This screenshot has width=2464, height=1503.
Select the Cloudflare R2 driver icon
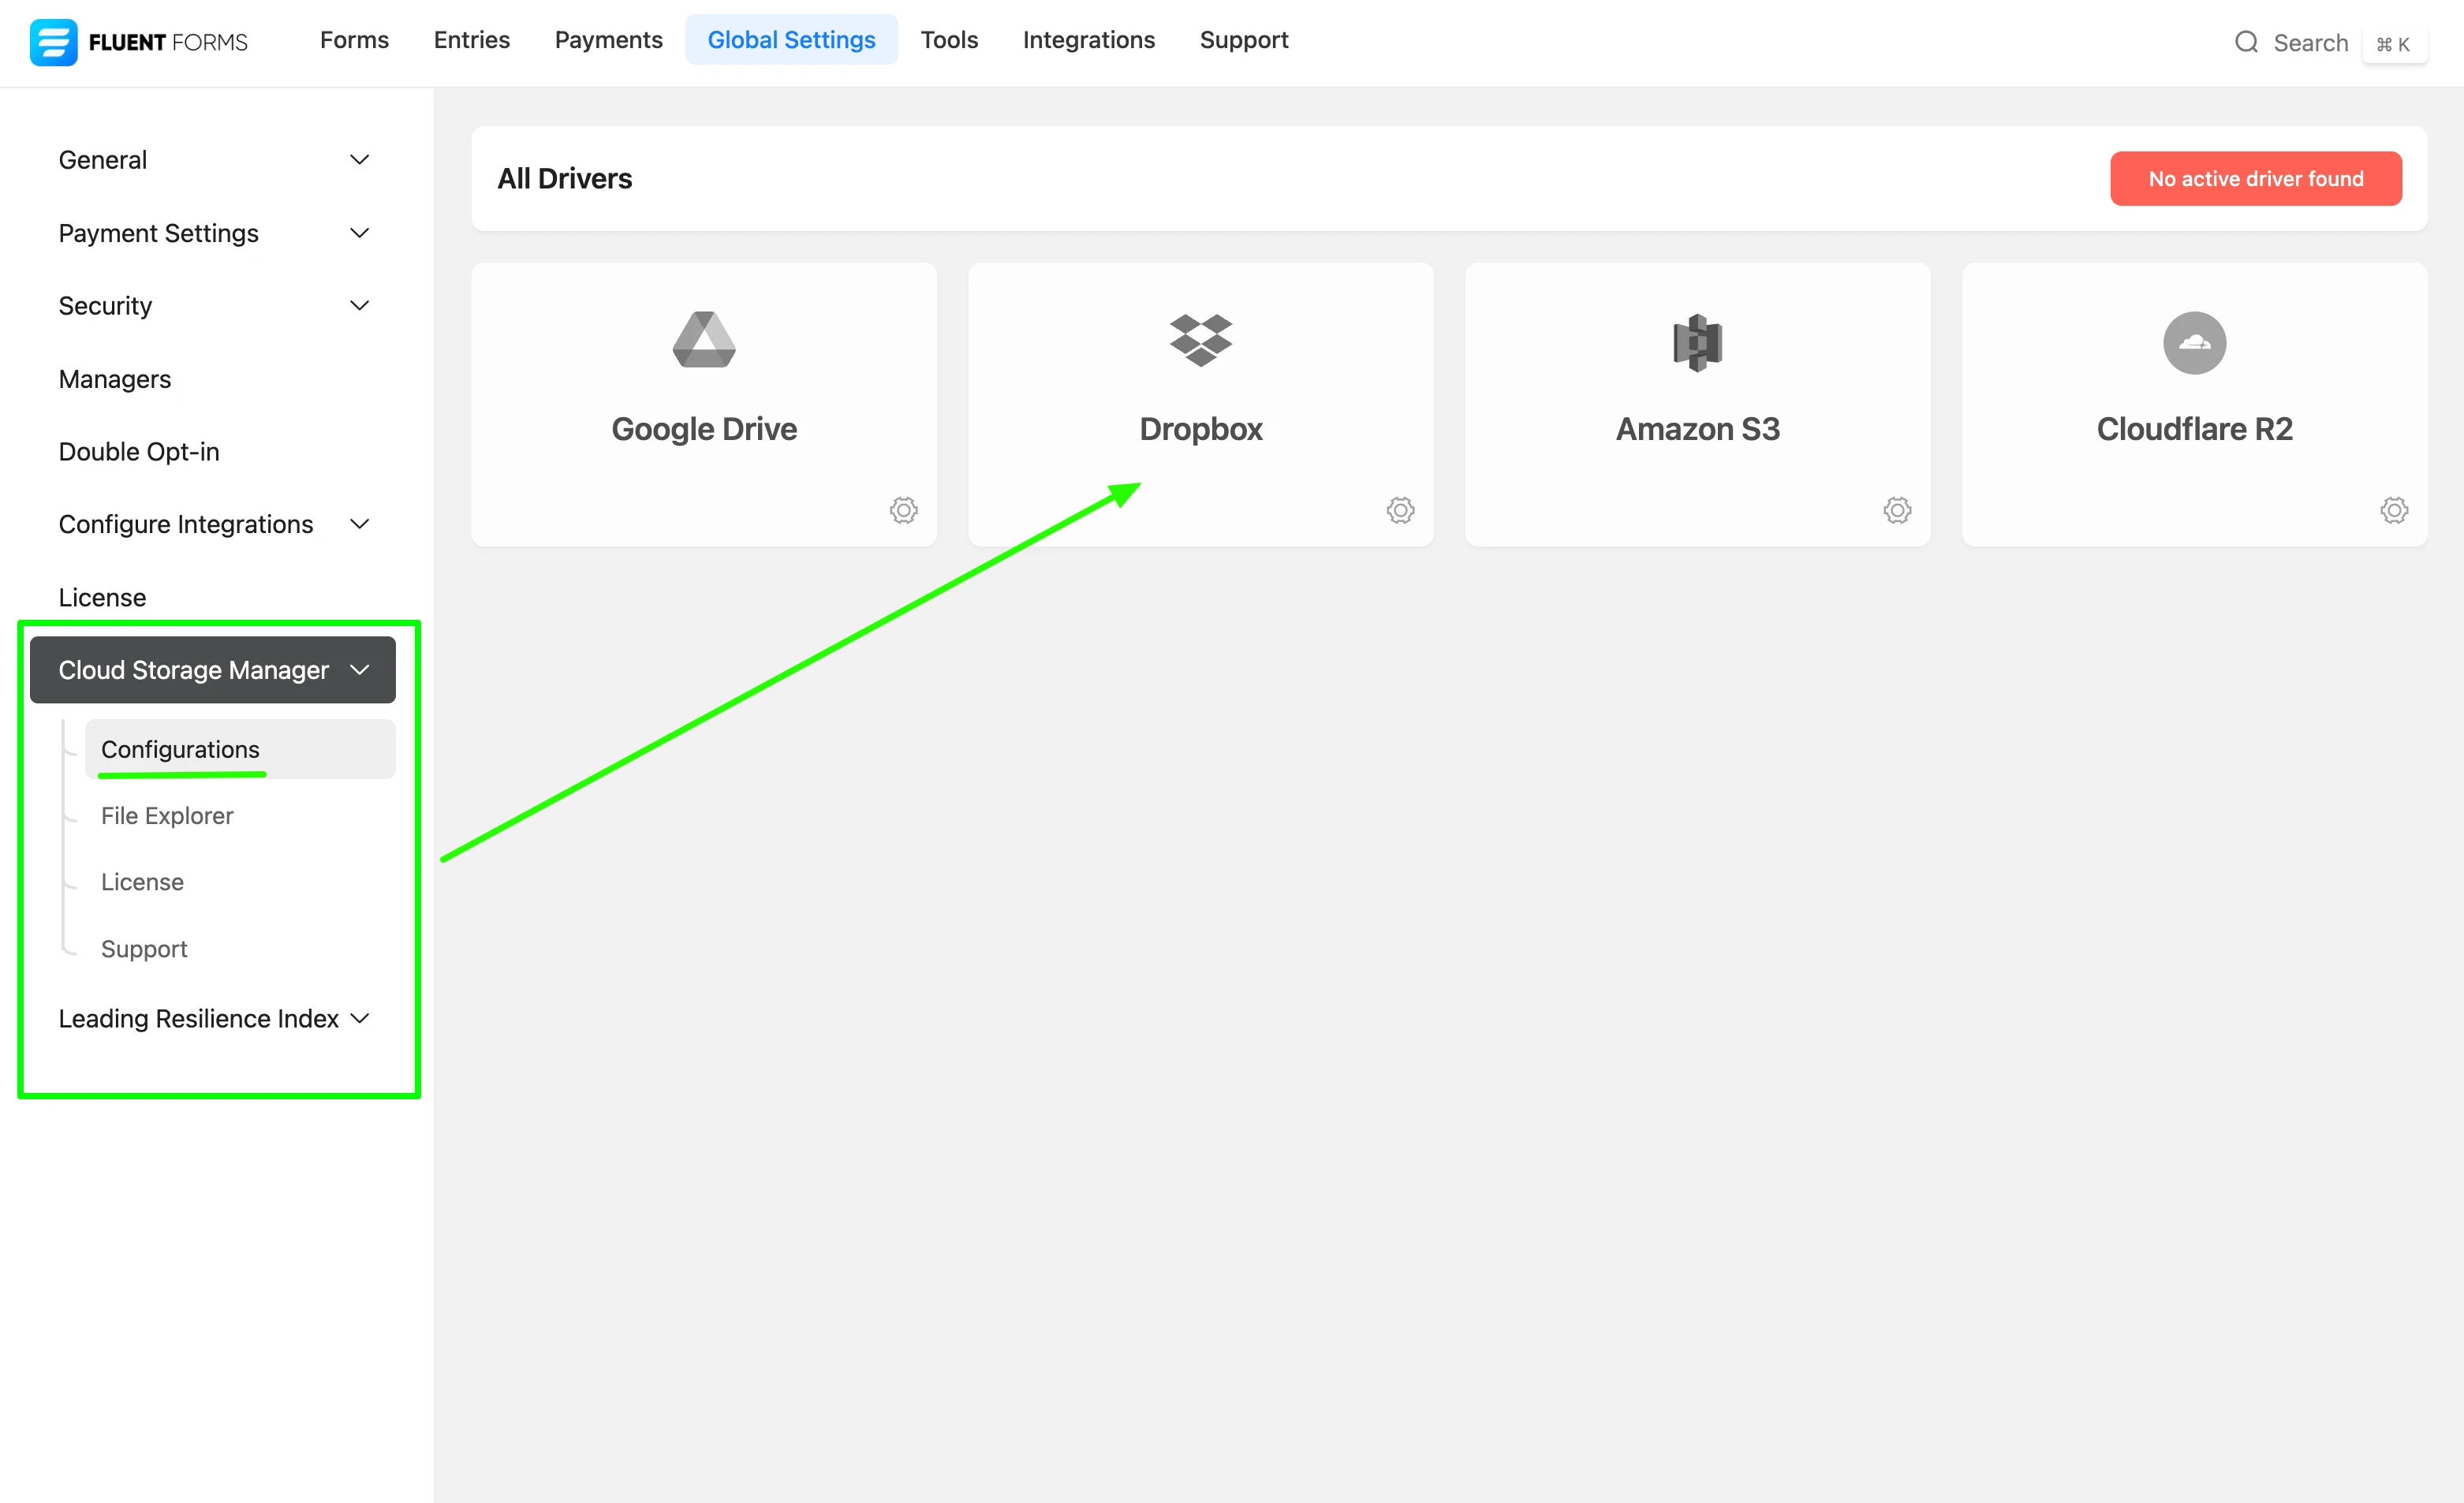[2194, 343]
